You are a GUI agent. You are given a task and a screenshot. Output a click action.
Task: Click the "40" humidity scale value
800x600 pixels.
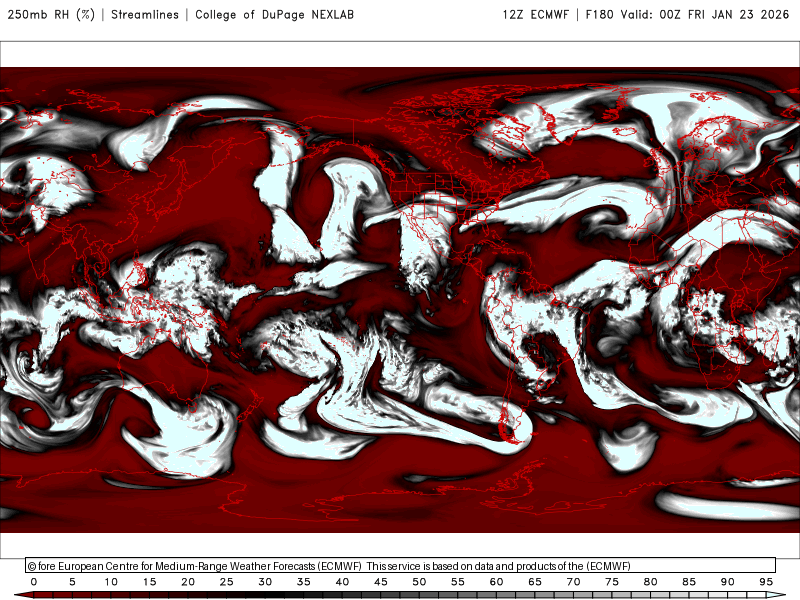[x=342, y=582]
